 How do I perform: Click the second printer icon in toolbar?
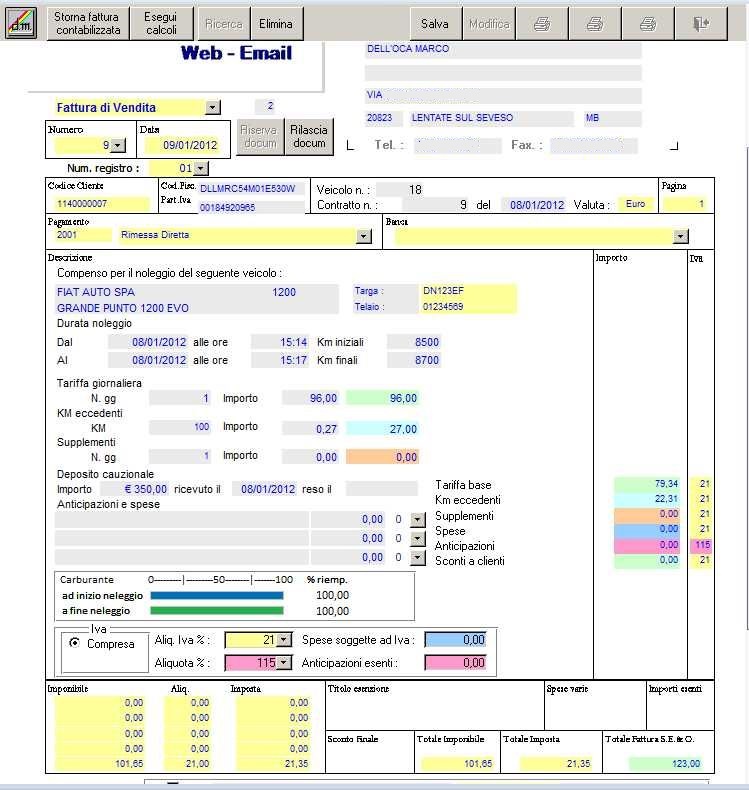(x=595, y=24)
